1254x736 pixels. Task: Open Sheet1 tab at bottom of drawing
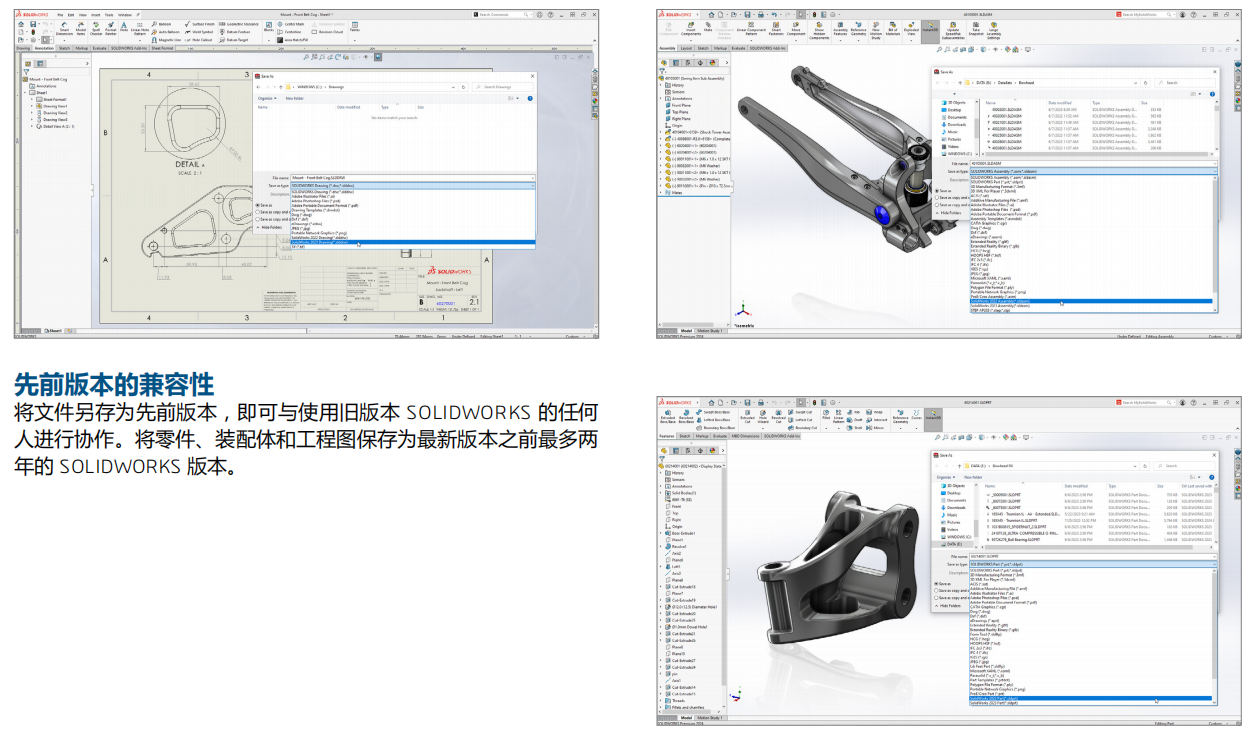53,331
